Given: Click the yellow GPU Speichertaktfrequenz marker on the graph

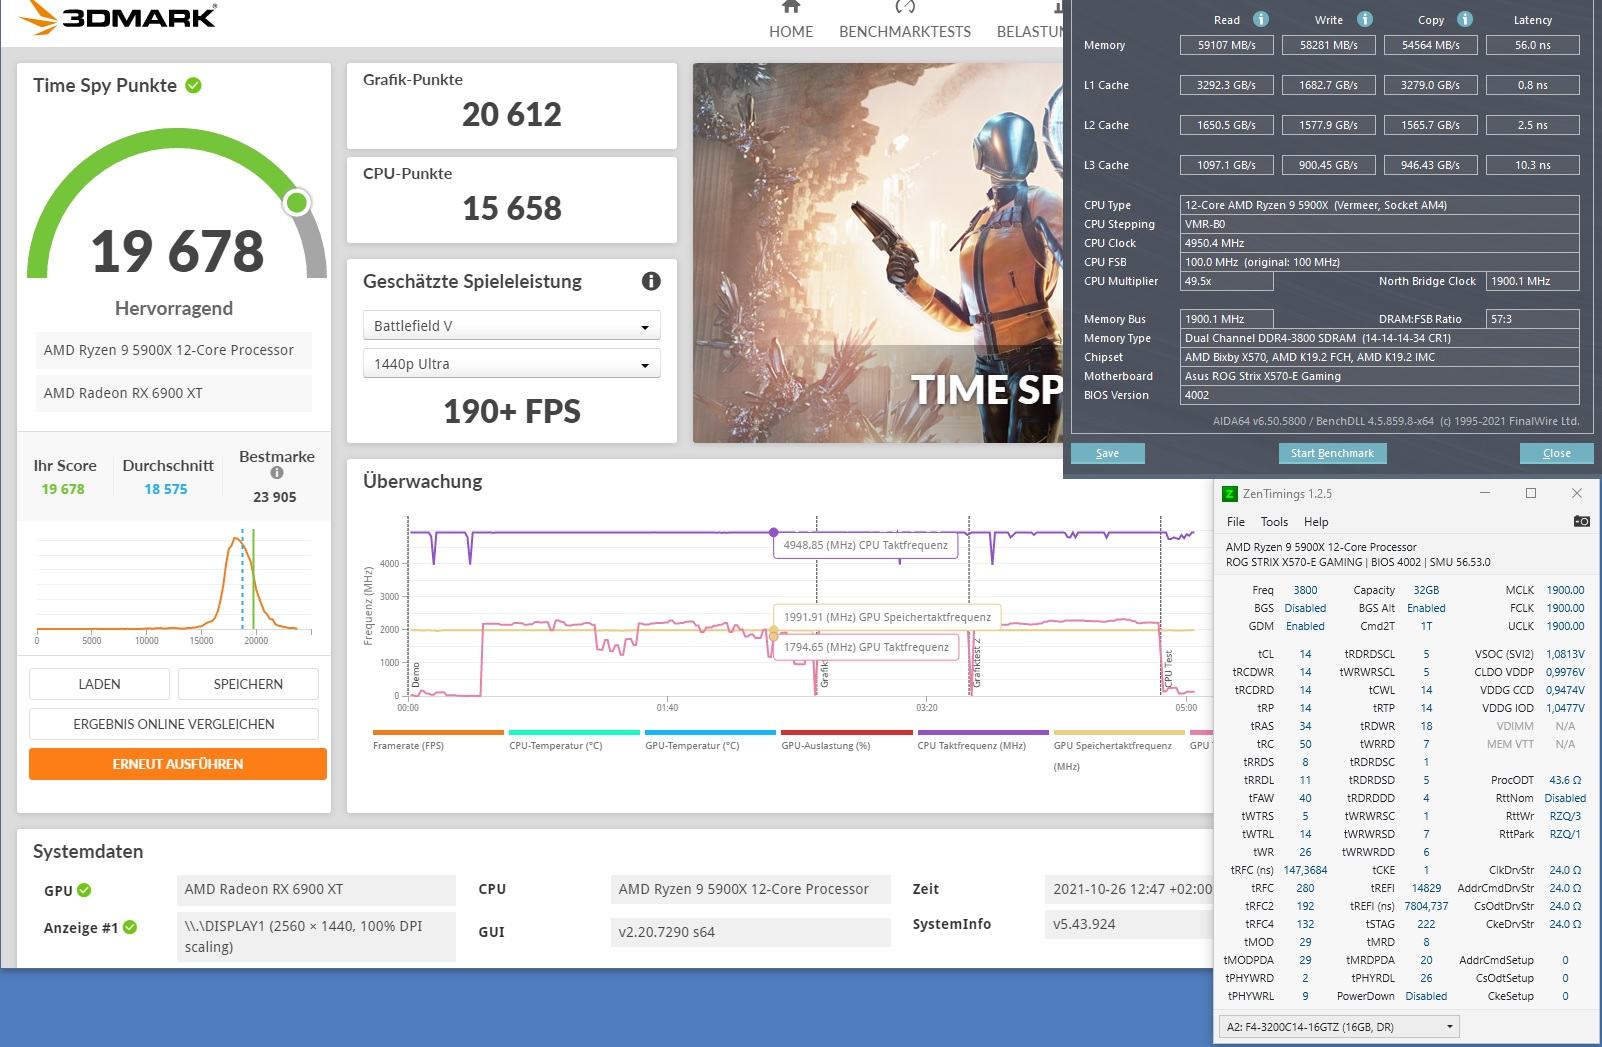Looking at the screenshot, I should (773, 631).
